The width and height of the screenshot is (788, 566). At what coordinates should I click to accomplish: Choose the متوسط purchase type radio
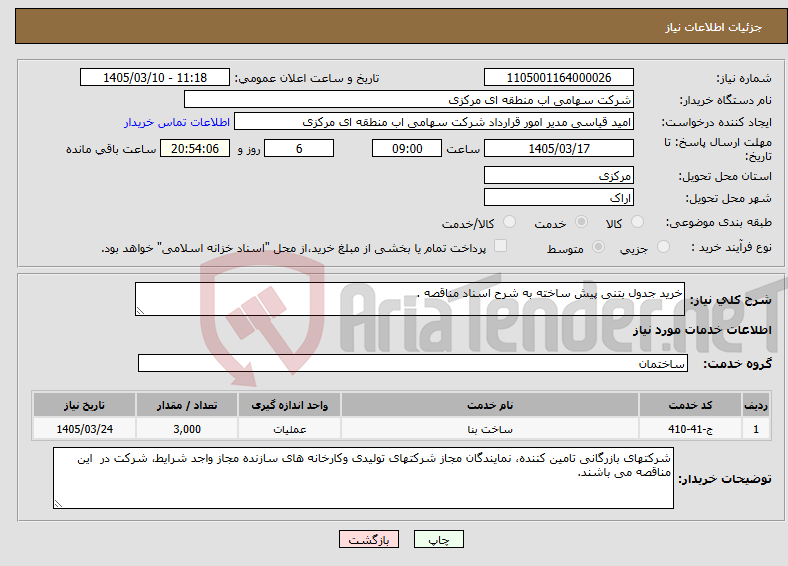point(599,247)
